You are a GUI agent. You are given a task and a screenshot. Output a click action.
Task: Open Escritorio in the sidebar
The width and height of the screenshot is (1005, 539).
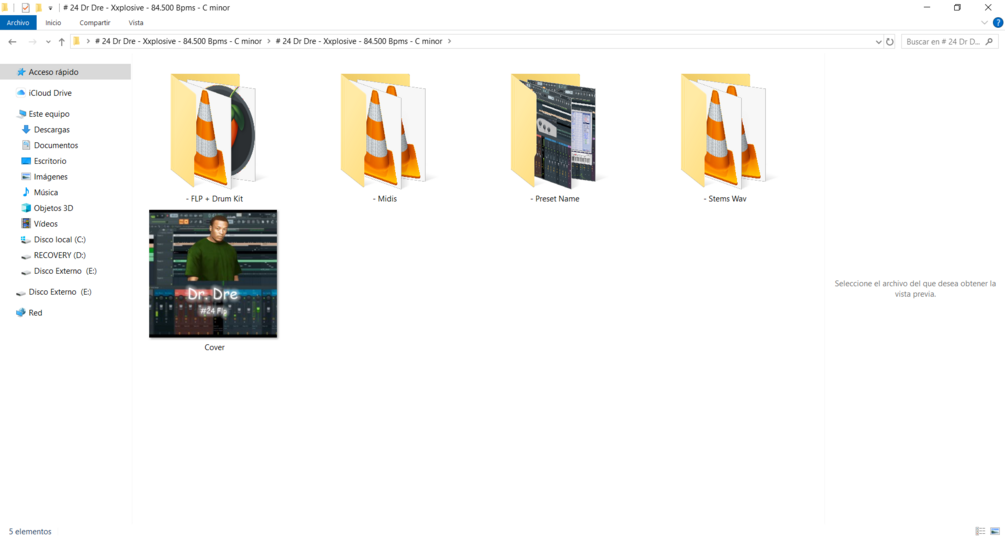point(50,161)
